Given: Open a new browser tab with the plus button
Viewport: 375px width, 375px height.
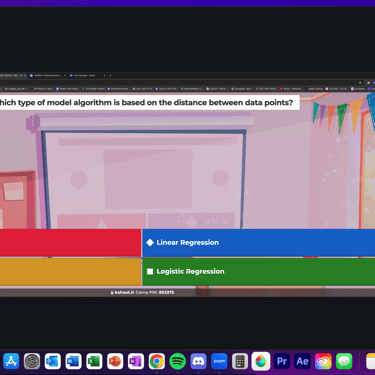Looking at the screenshot, I should pyautogui.click(x=111, y=76).
